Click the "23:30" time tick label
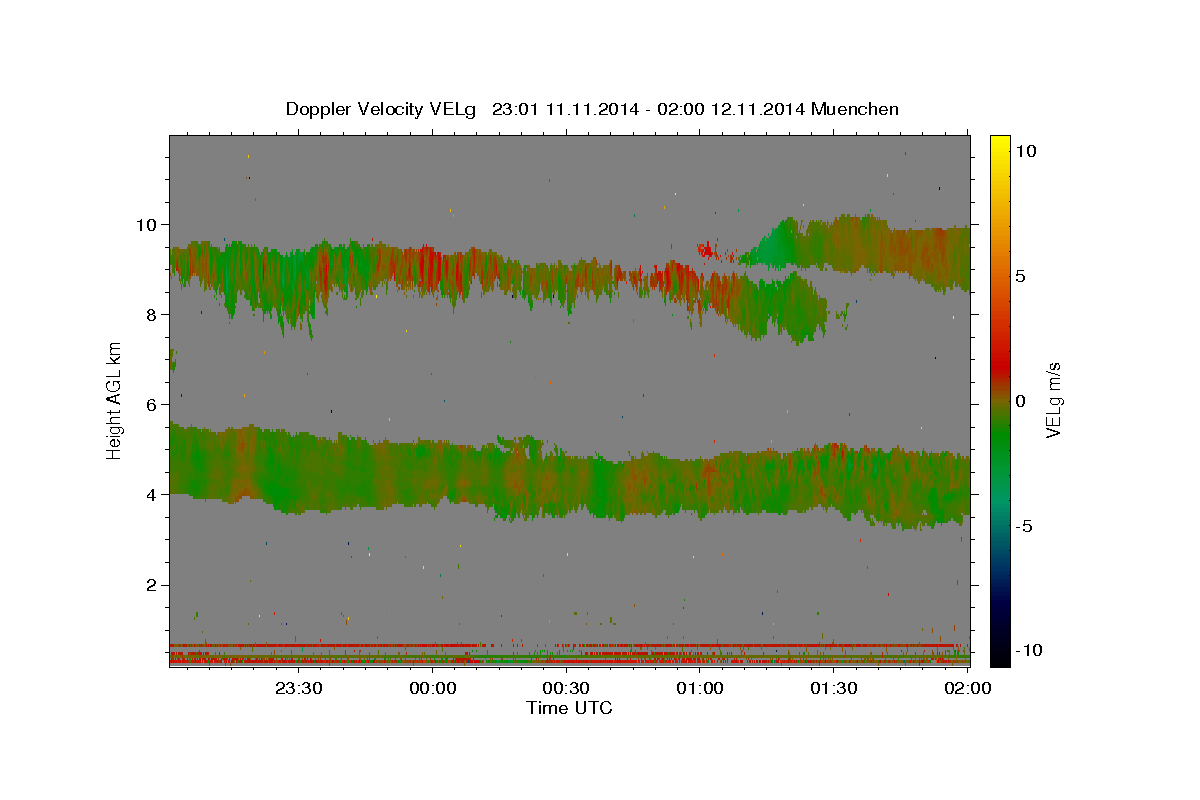 point(299,688)
